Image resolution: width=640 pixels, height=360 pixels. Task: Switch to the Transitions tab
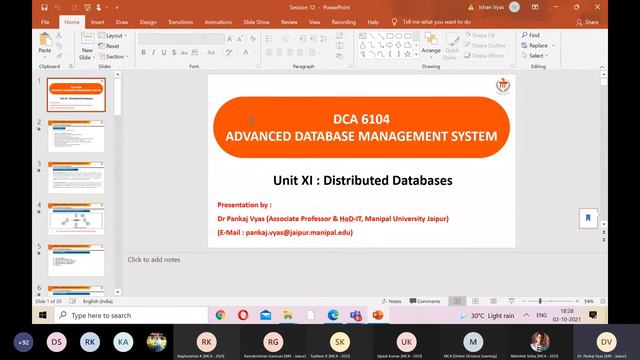tap(180, 22)
